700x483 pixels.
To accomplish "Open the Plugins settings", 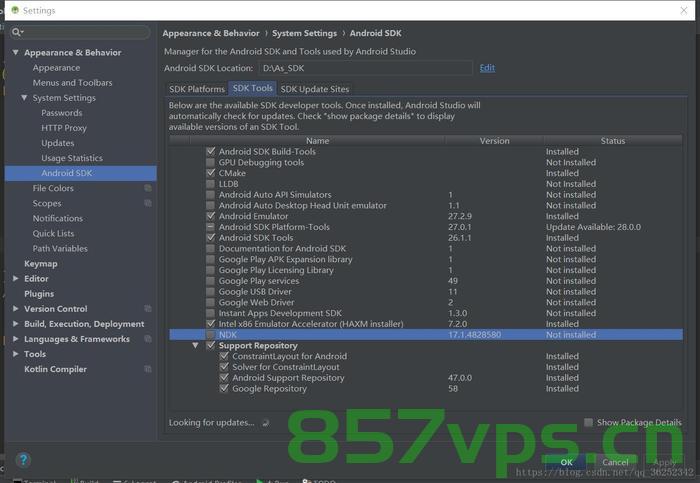I will coord(39,294).
